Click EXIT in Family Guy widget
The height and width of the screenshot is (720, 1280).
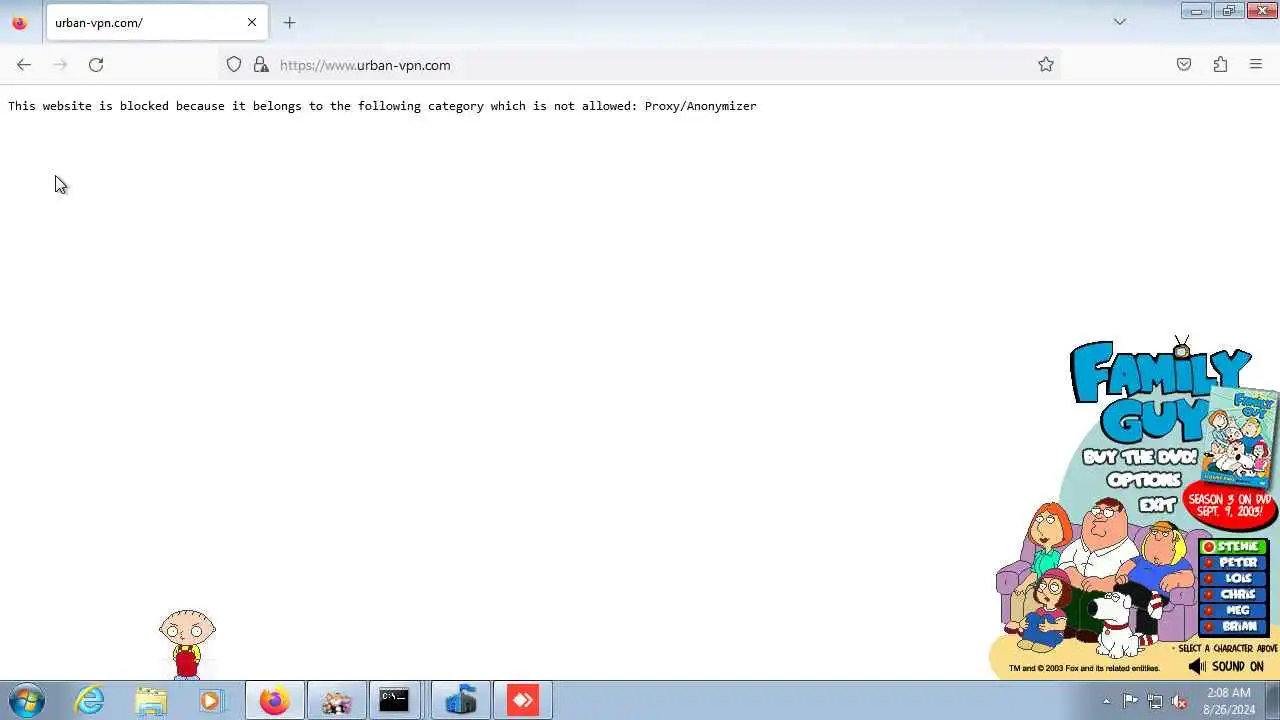[x=1157, y=505]
